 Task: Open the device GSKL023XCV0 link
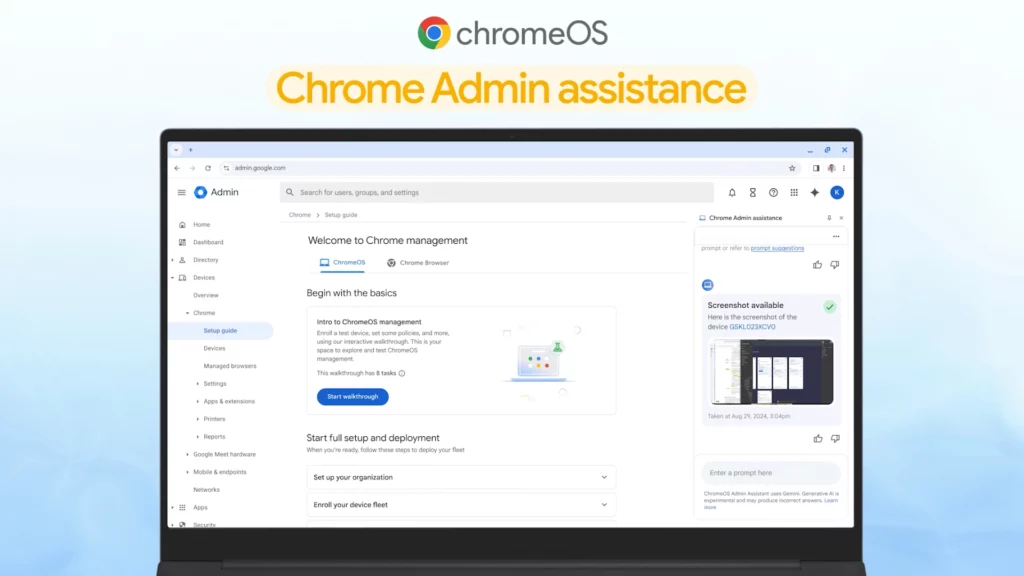tap(752, 327)
